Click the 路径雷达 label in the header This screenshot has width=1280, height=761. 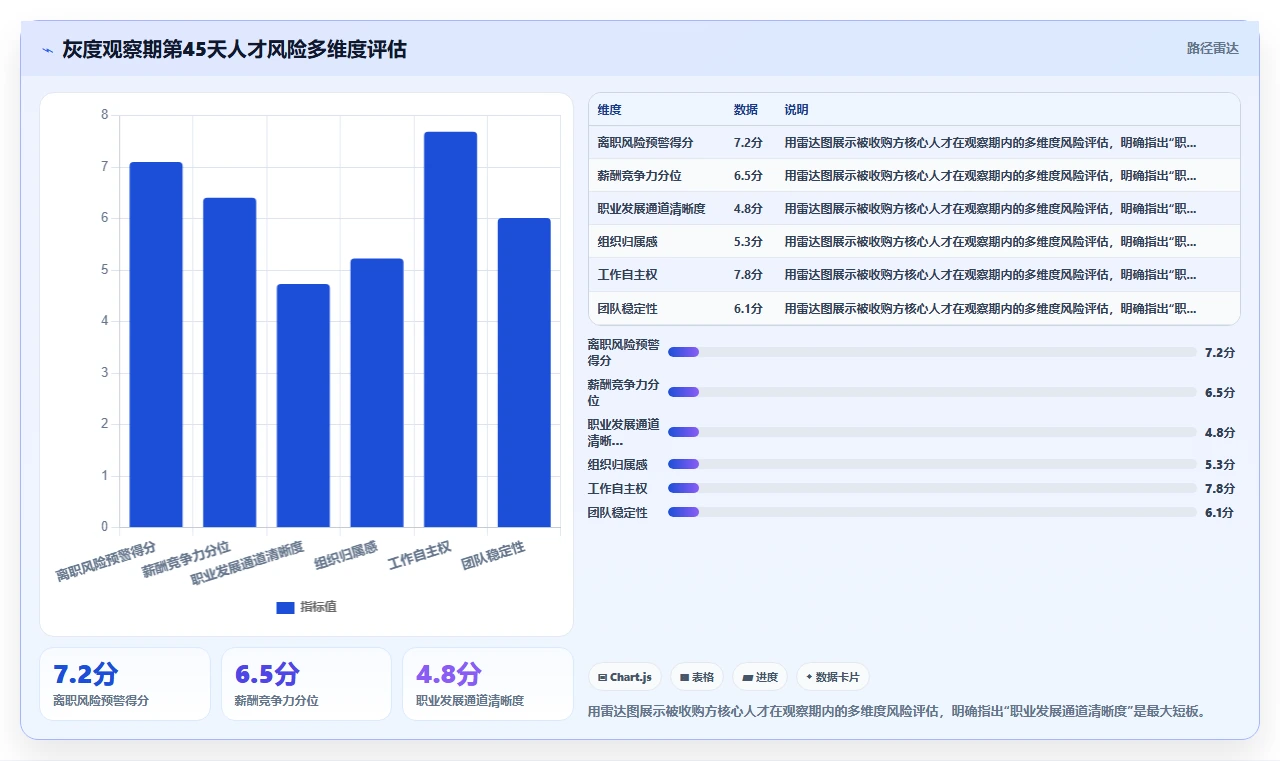[x=1212, y=48]
